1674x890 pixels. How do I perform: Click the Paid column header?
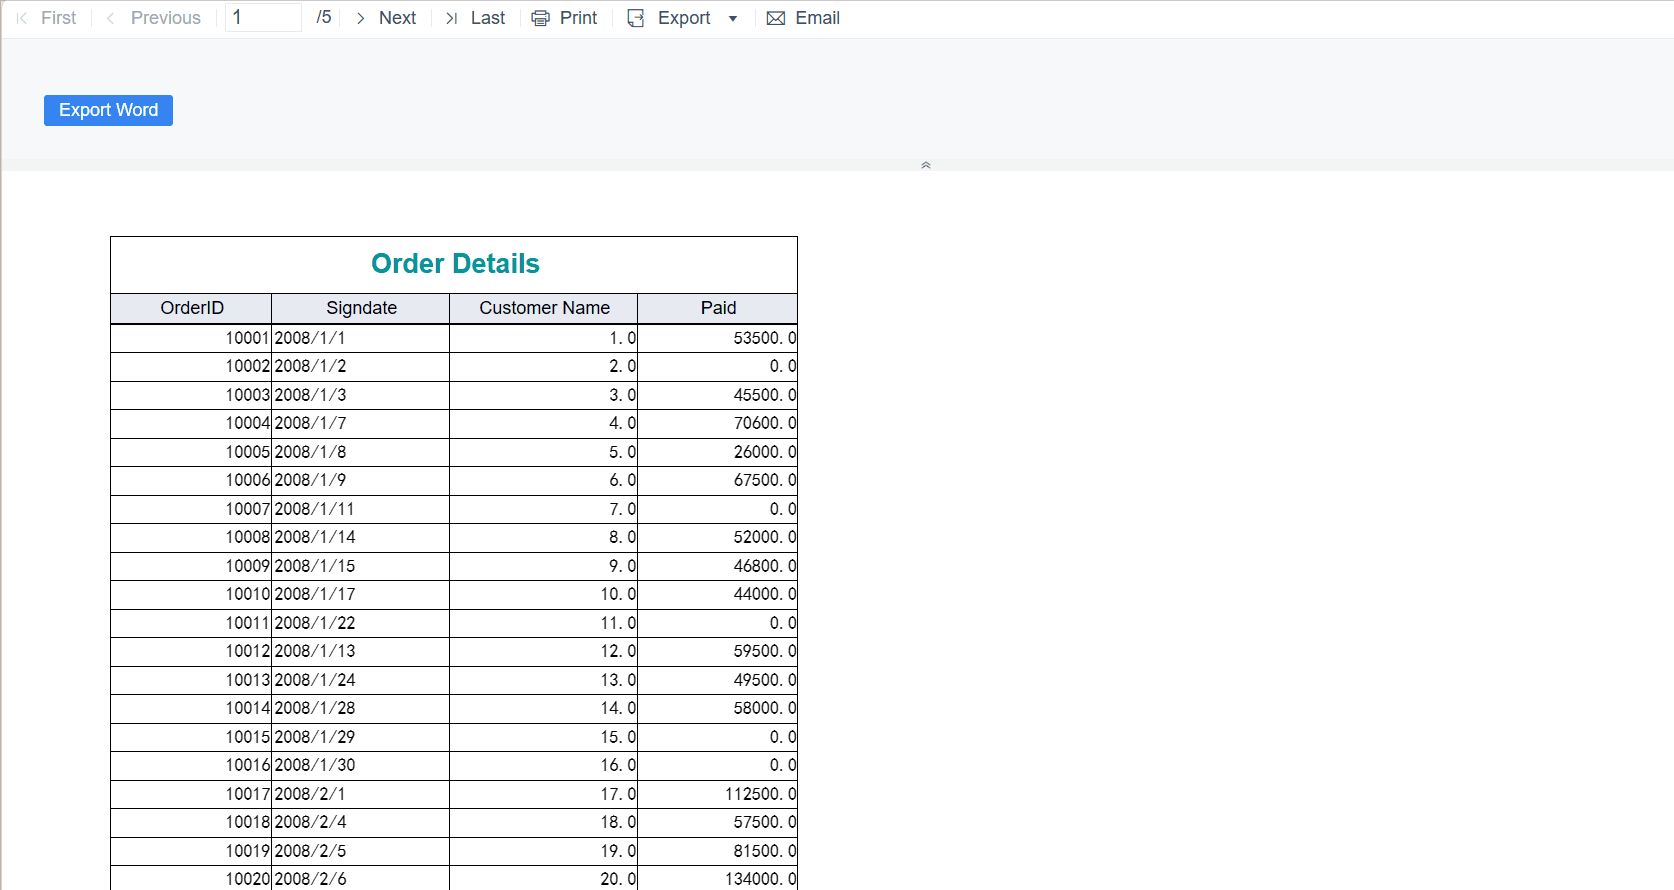coord(718,308)
